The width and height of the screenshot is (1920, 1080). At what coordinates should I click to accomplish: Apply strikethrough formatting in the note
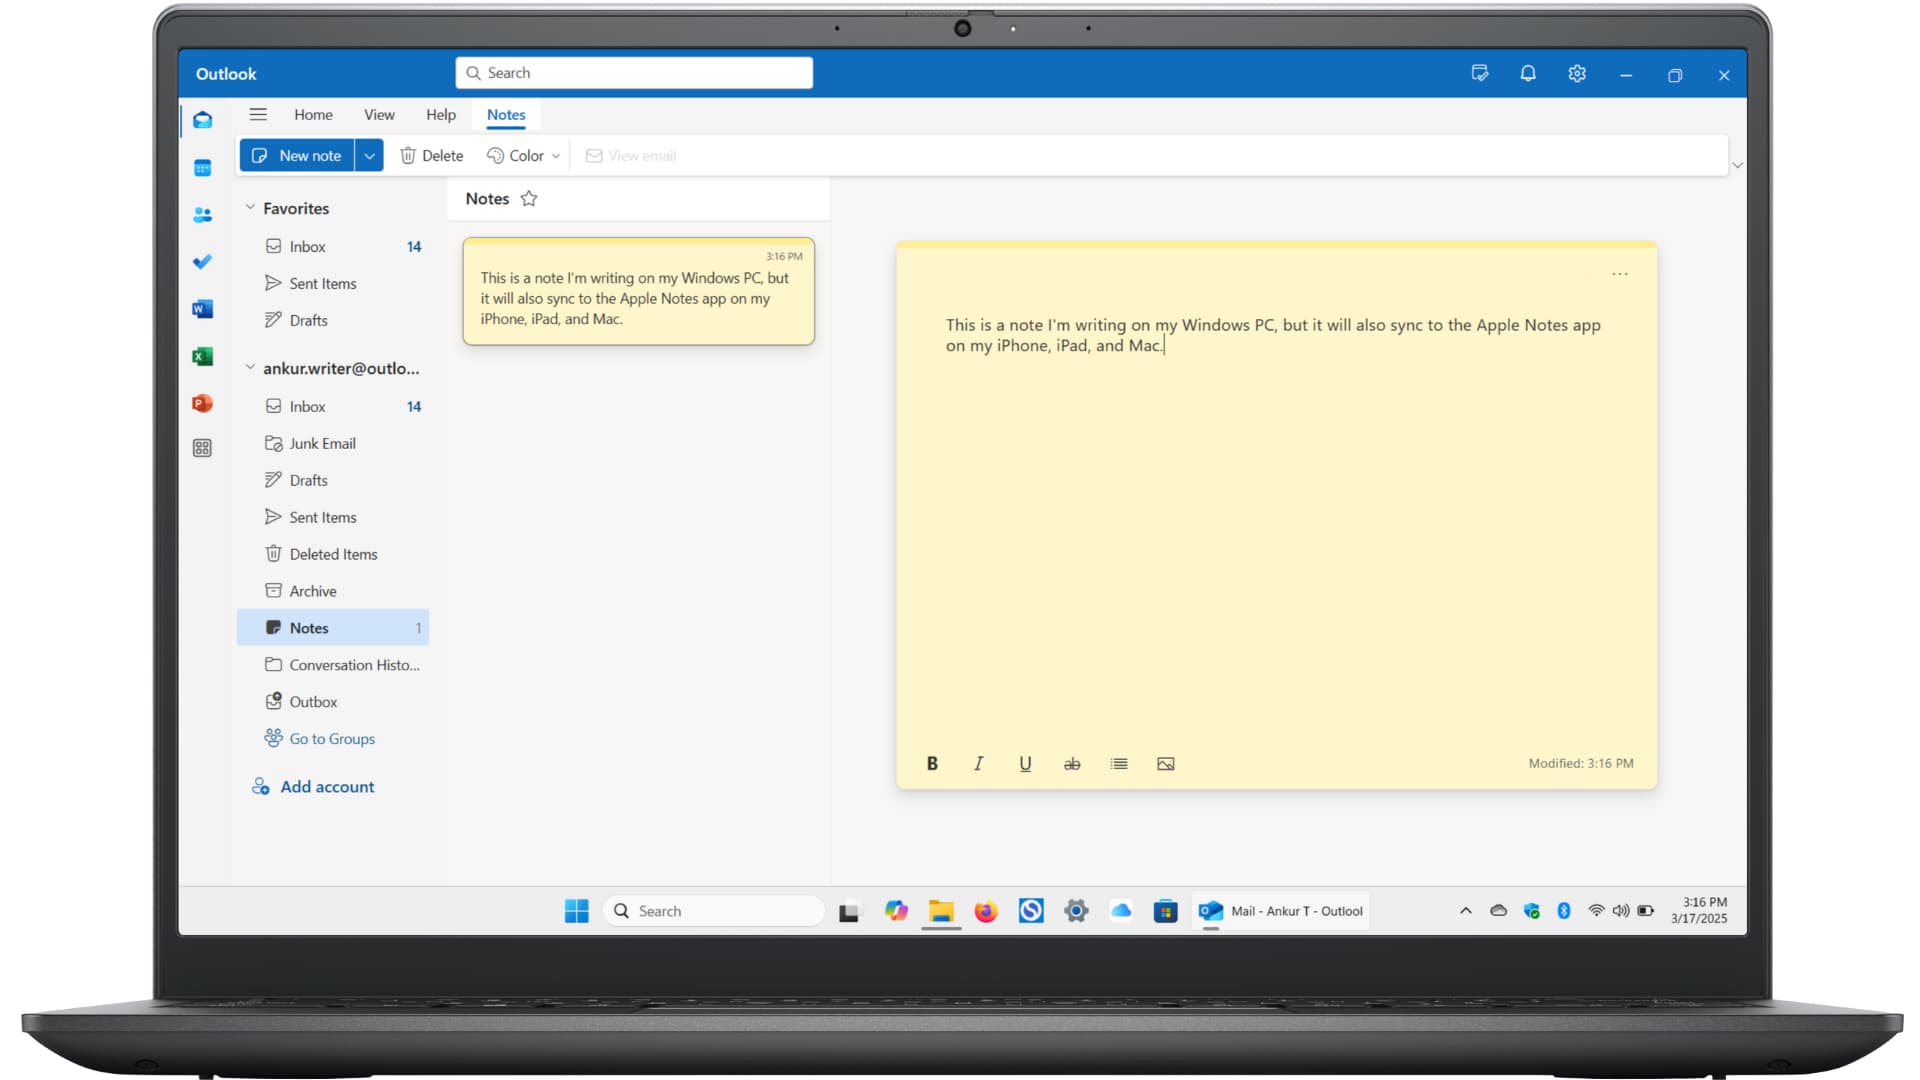(1072, 763)
